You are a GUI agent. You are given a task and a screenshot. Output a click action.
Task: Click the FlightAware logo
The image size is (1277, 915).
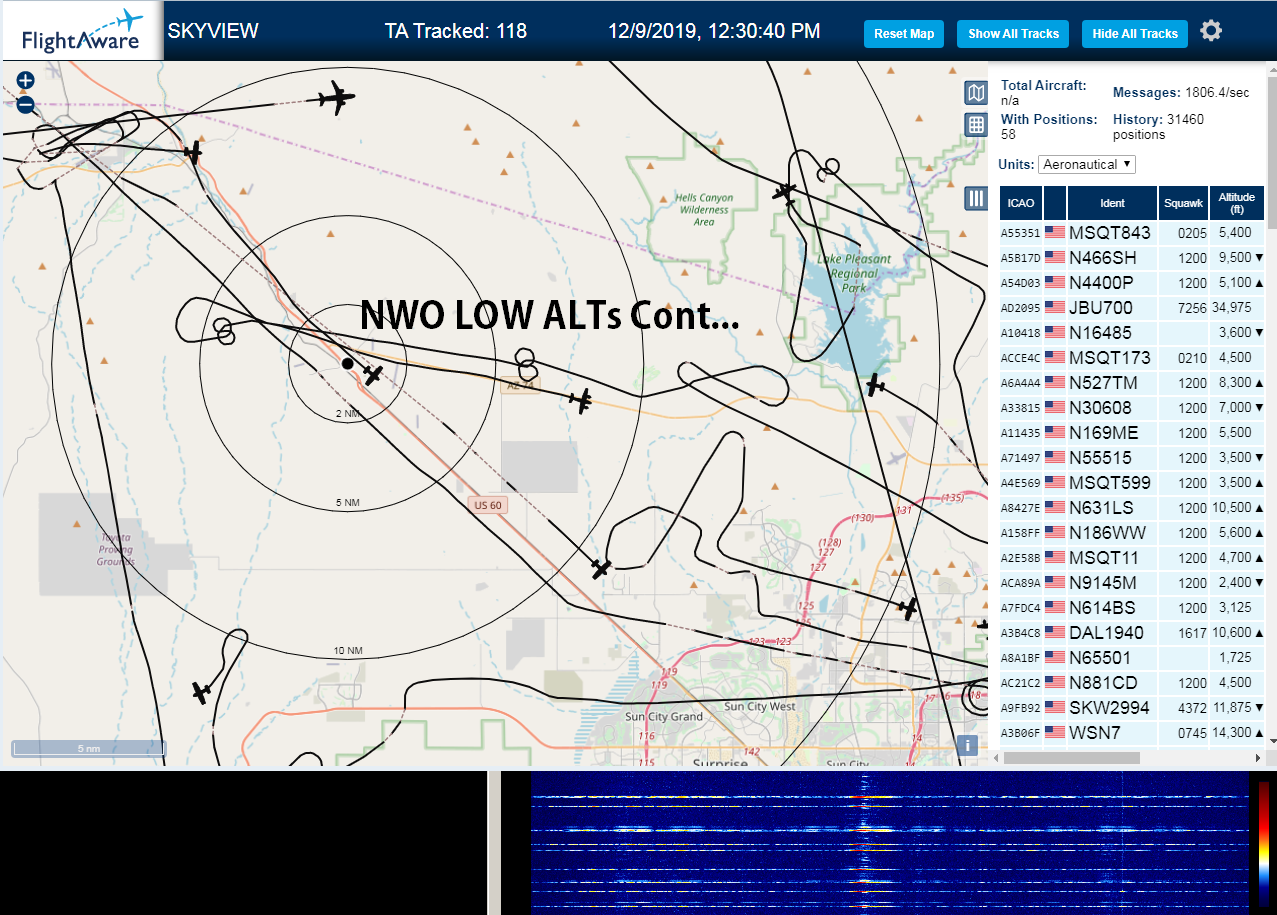pos(82,30)
